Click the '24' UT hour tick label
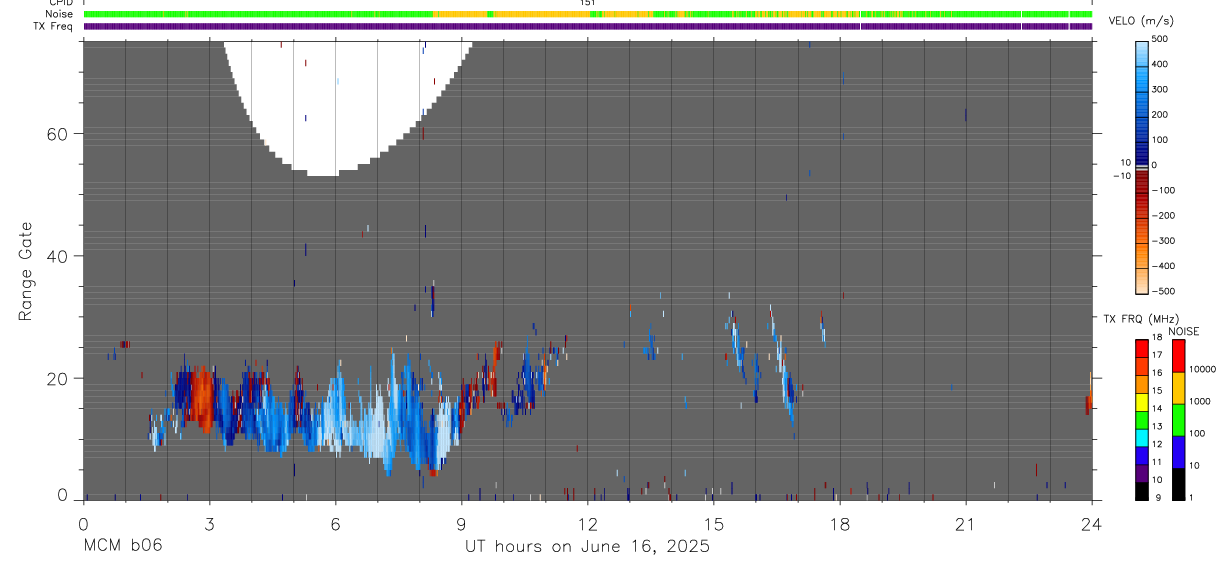Image resolution: width=1228 pixels, height=567 pixels. point(1091,523)
